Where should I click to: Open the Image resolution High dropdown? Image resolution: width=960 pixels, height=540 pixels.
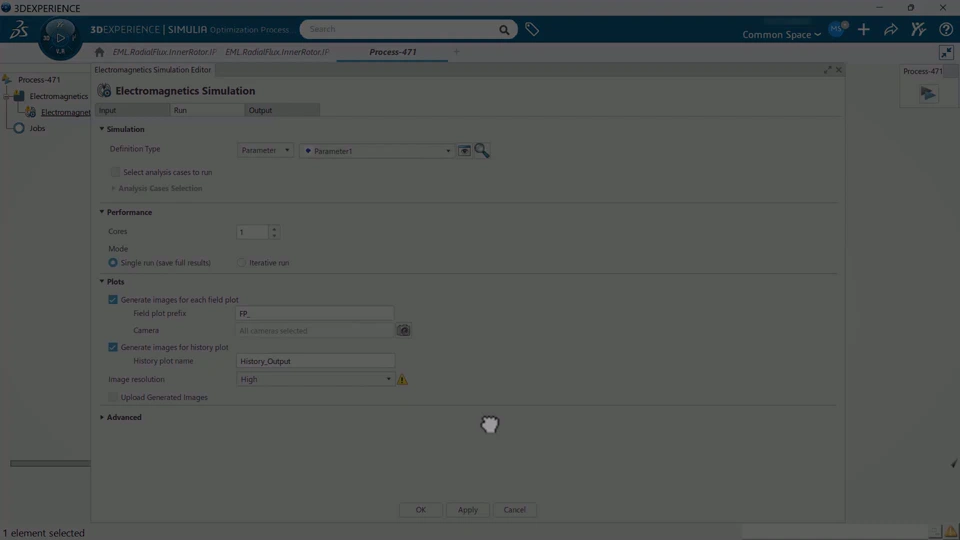click(x=315, y=380)
